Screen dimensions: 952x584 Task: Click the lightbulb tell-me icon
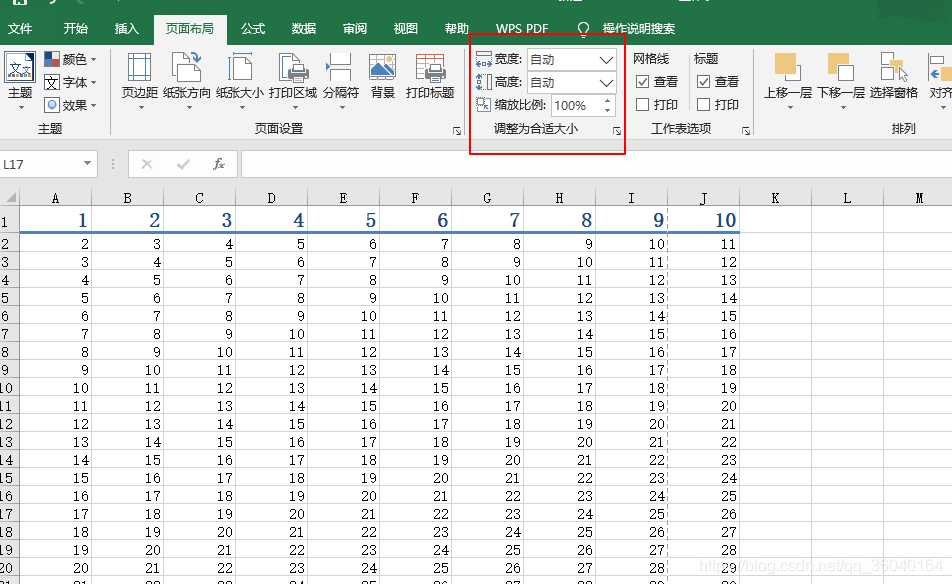583,29
